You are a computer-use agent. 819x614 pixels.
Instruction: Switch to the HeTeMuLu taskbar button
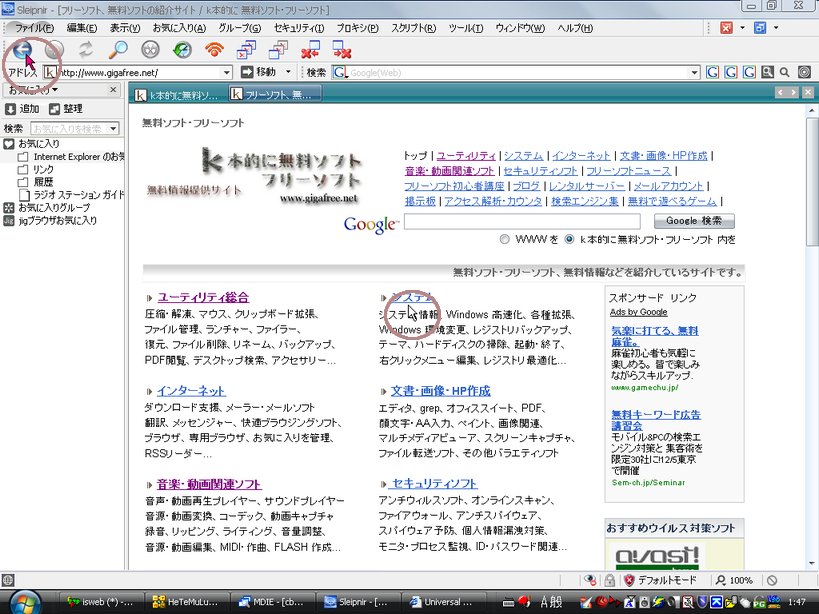(186, 602)
